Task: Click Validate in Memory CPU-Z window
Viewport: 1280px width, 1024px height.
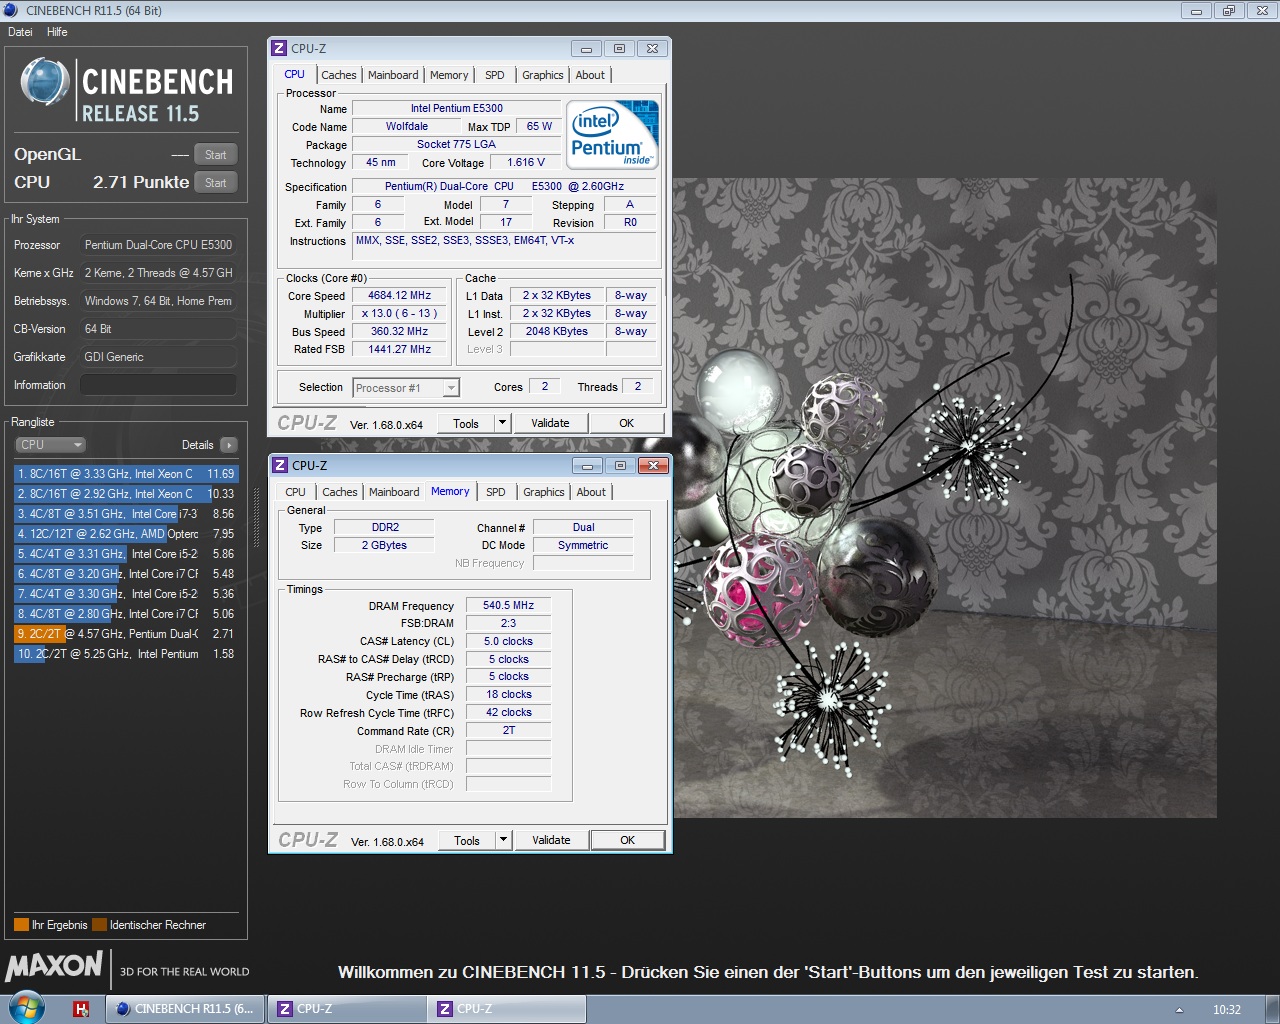Action: pyautogui.click(x=551, y=840)
